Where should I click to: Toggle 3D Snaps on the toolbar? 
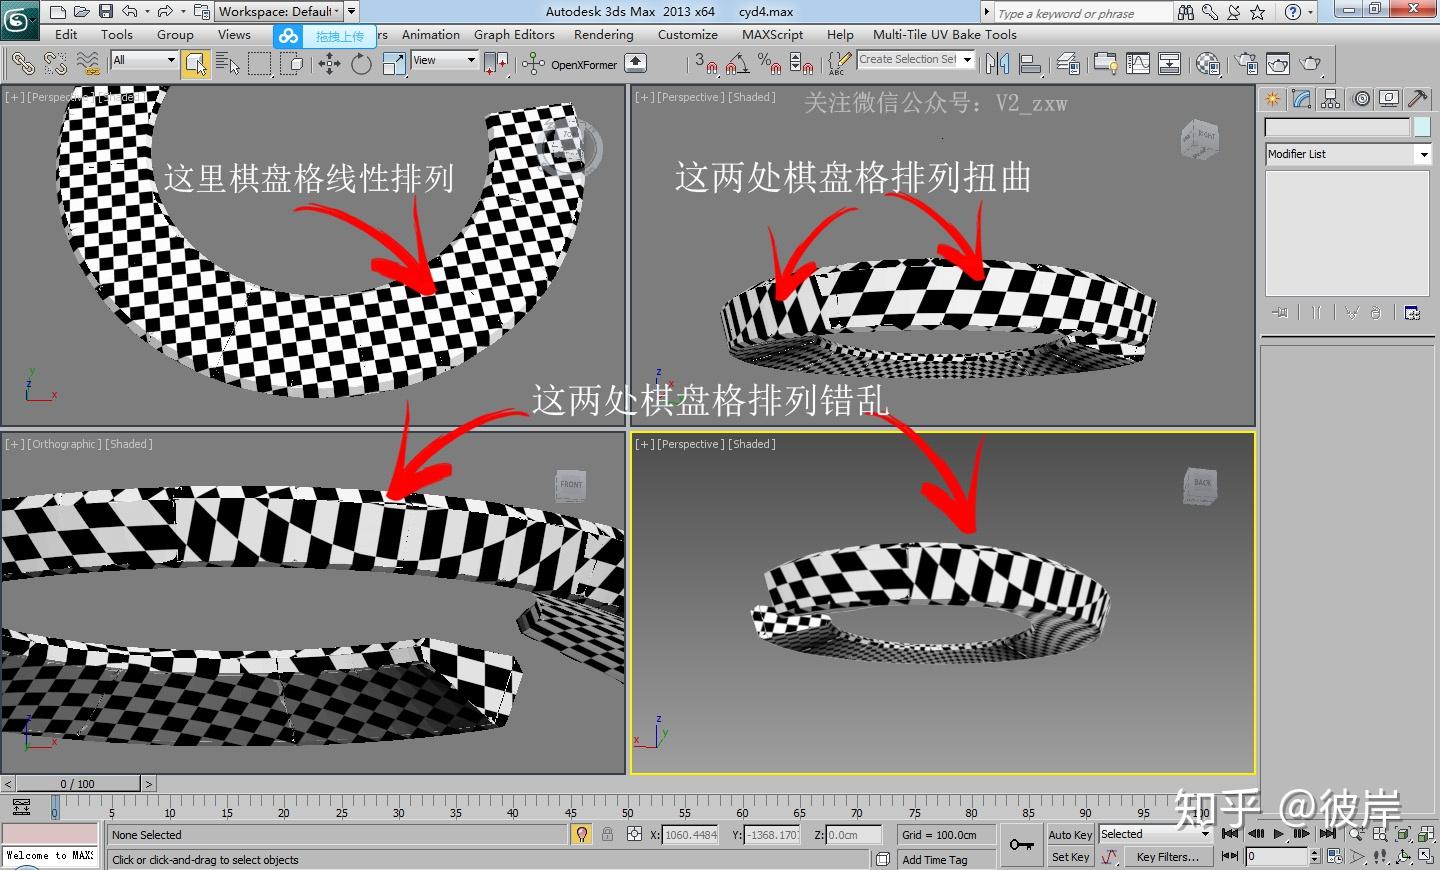point(706,64)
